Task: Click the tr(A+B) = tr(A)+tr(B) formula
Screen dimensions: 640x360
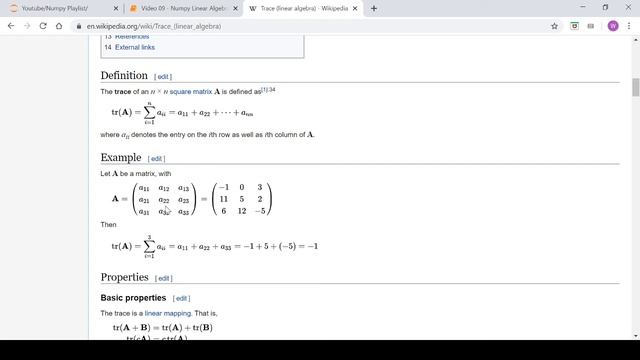Action: 162,328
